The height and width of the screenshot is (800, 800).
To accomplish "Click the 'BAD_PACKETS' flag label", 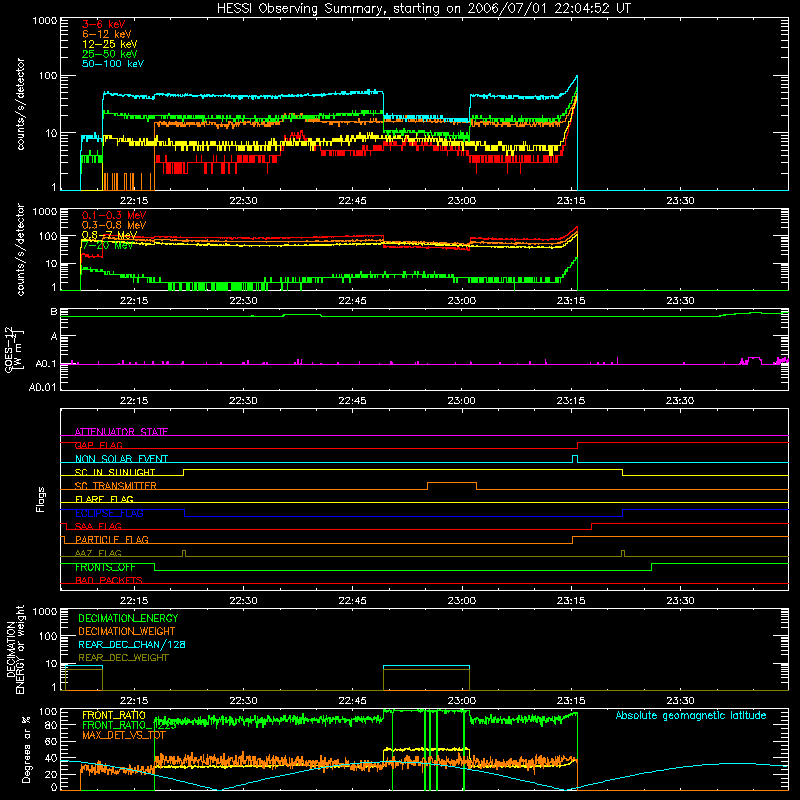I will (109, 580).
